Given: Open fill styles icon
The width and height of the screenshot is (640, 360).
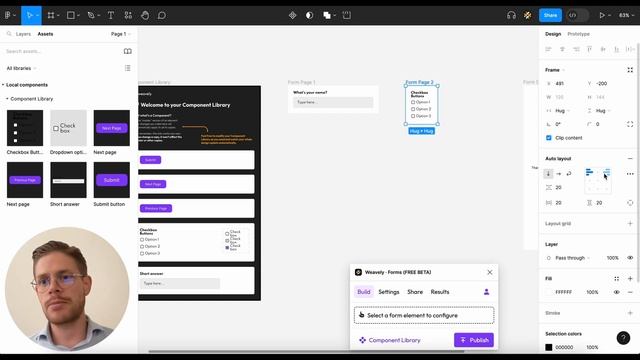Looking at the screenshot, I should pos(616,278).
